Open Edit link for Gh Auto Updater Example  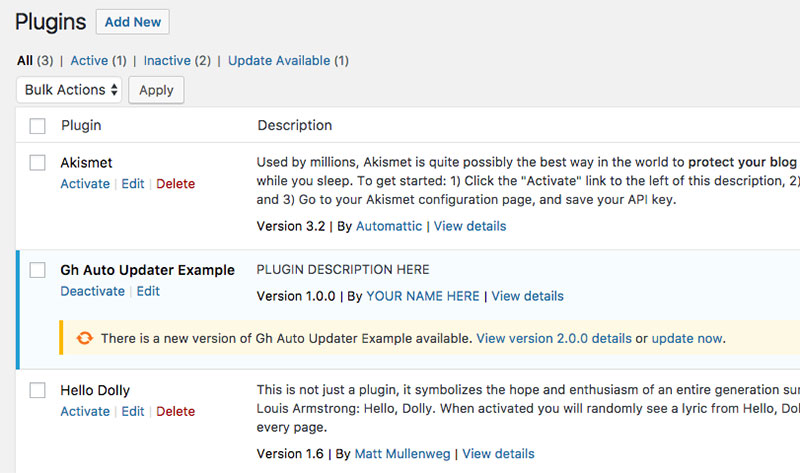coord(148,291)
